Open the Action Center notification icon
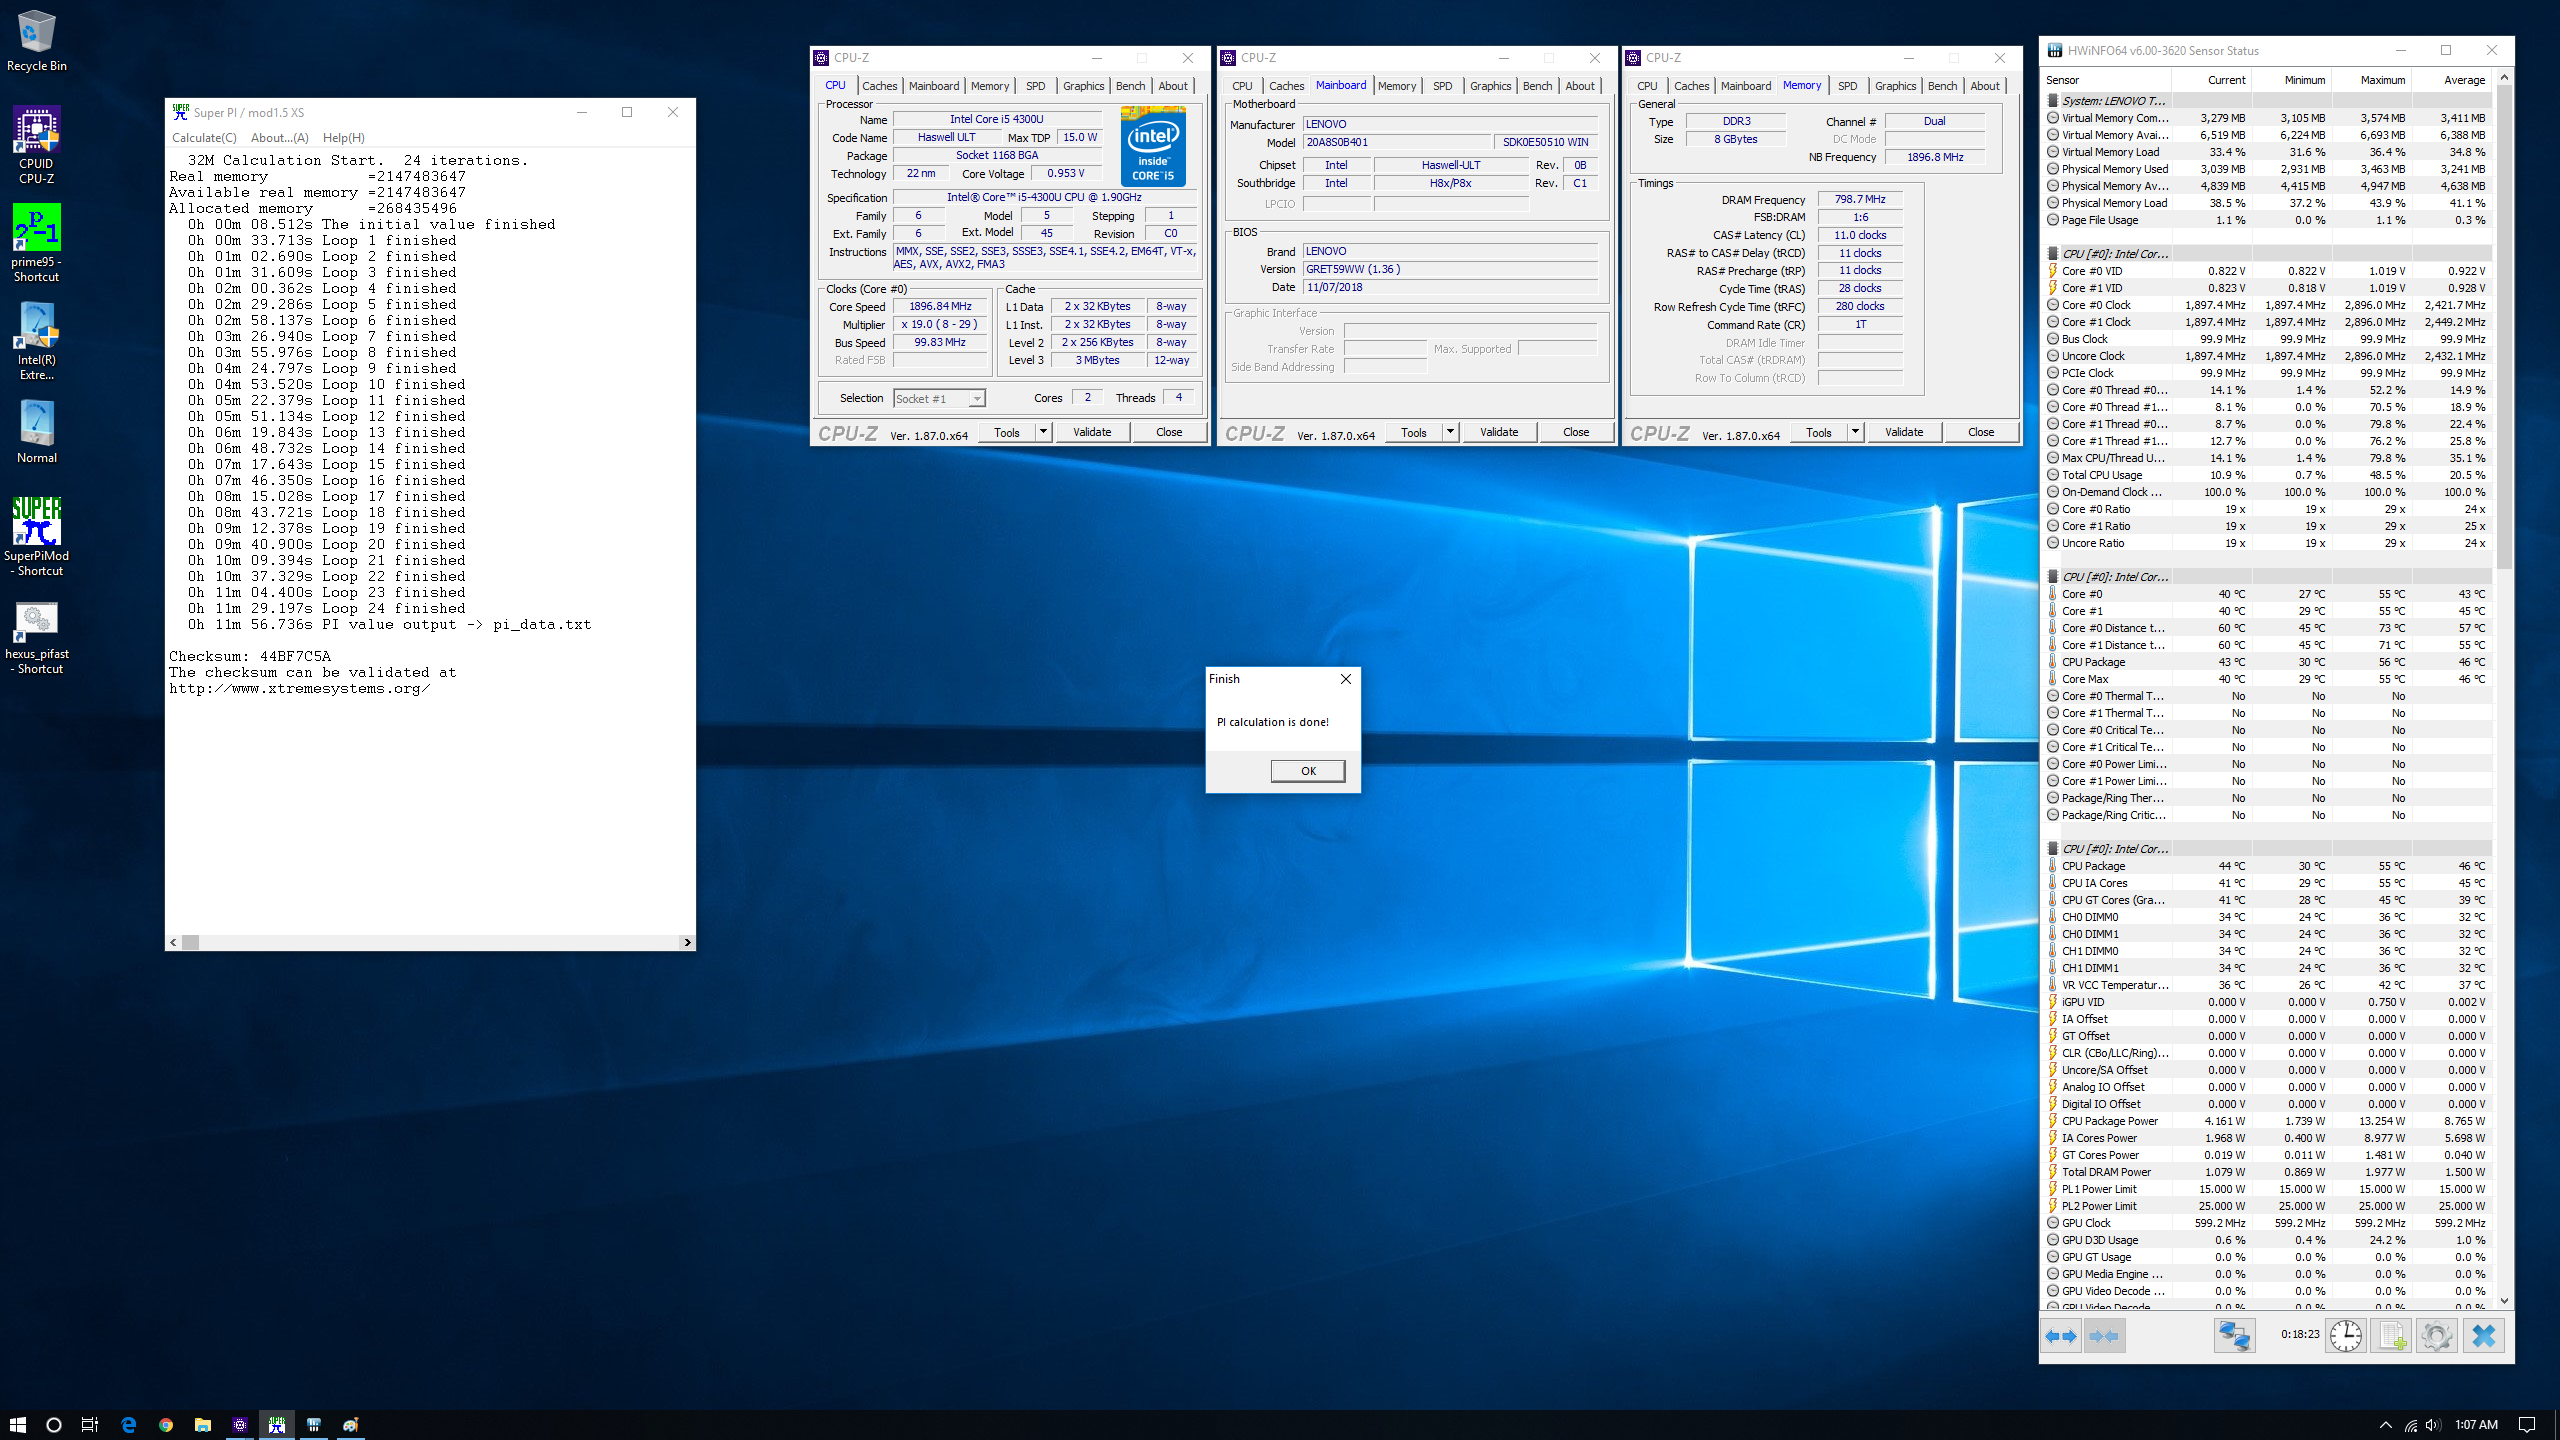The image size is (2560, 1440). pyautogui.click(x=2527, y=1424)
